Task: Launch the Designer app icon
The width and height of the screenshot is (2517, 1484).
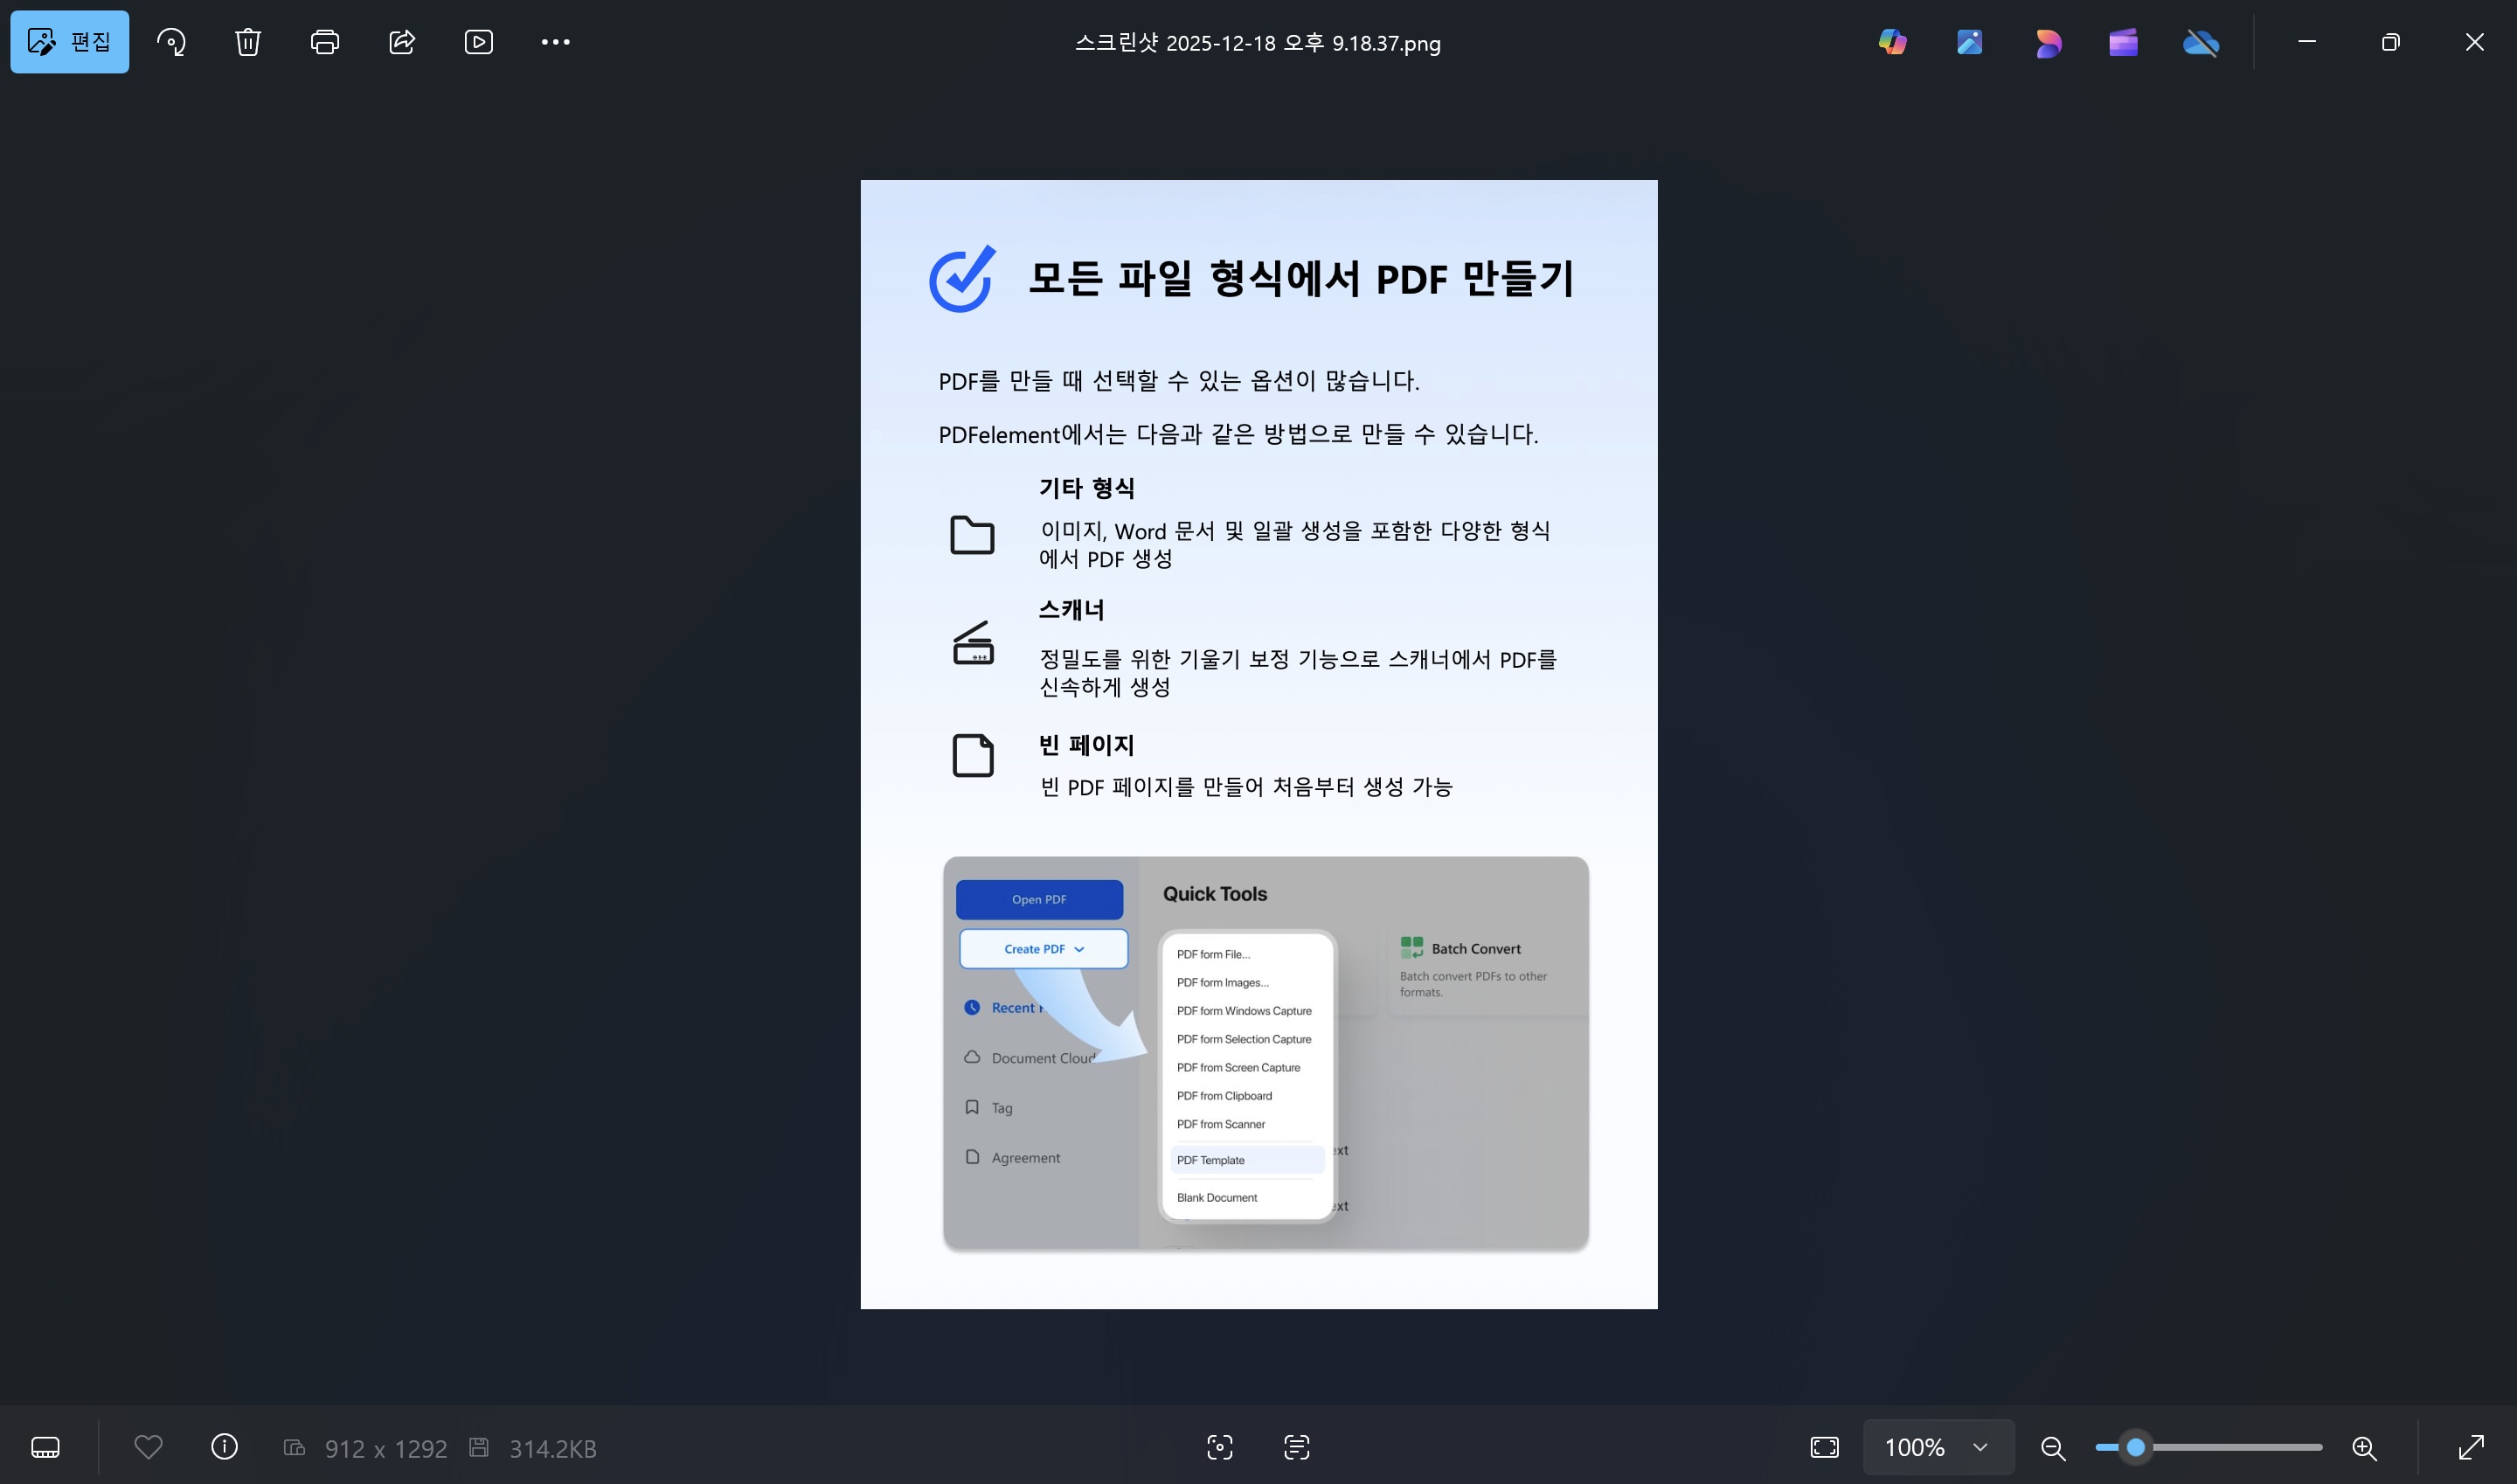Action: (x=2047, y=42)
